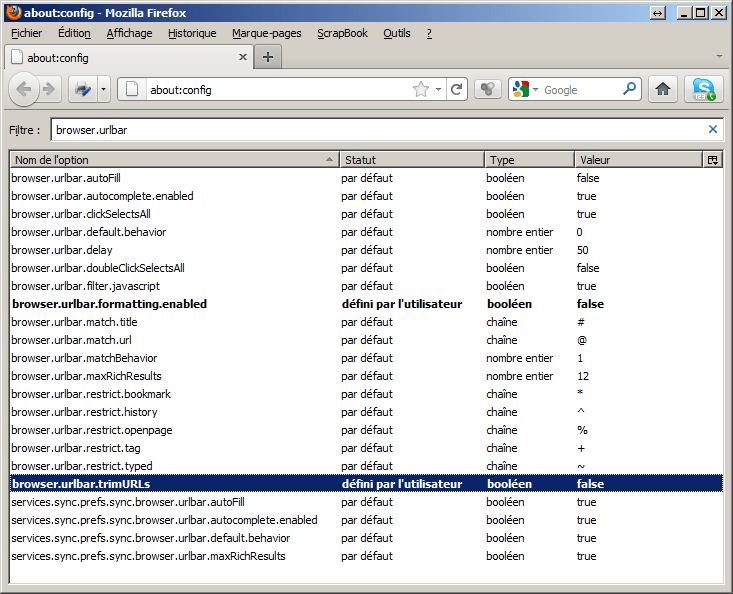Select browser.urlbar.autocomplete.enabled preference

point(366,196)
